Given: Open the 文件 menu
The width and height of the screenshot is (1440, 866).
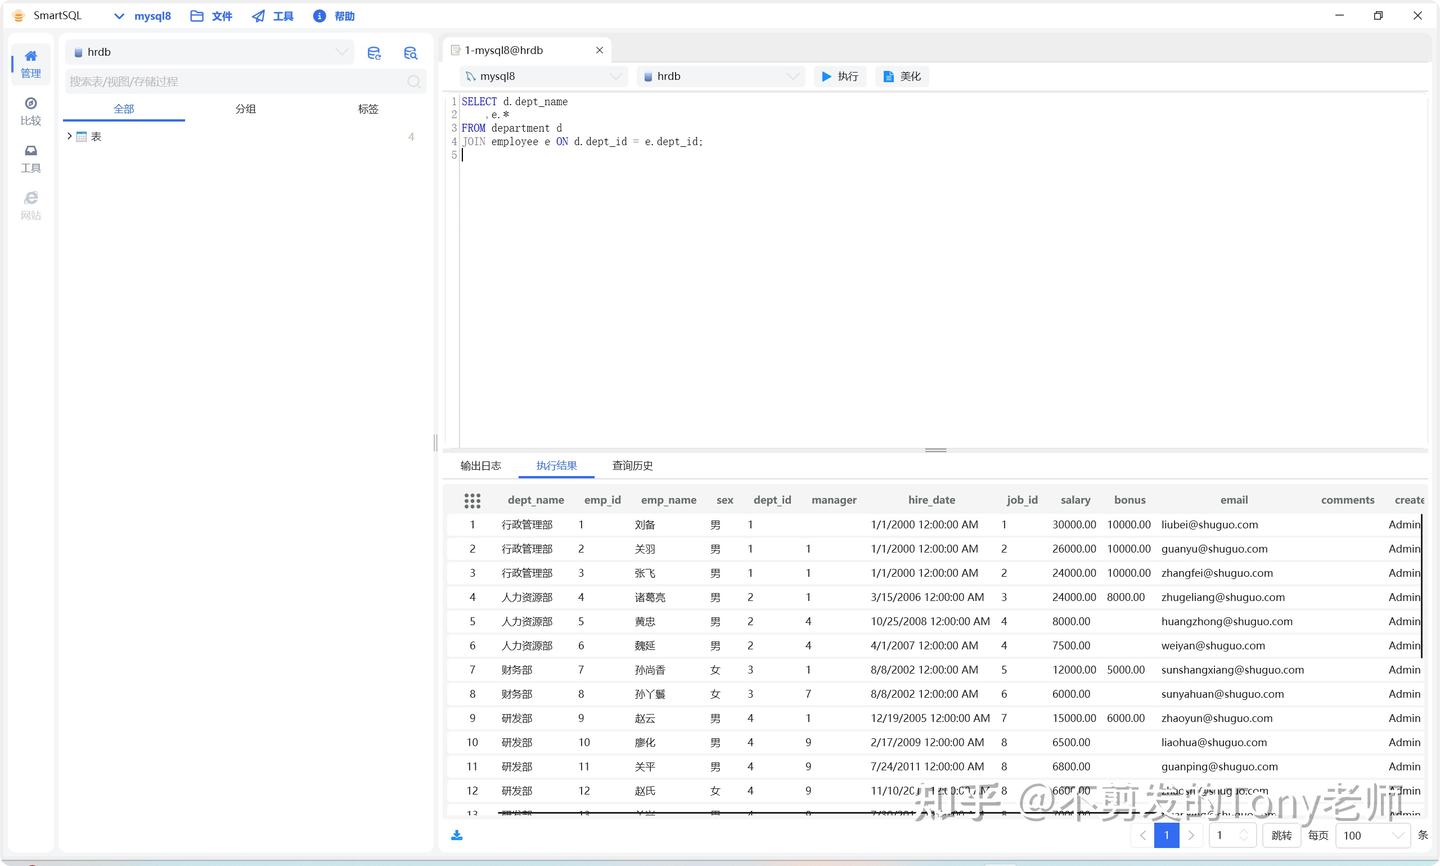Looking at the screenshot, I should [212, 16].
